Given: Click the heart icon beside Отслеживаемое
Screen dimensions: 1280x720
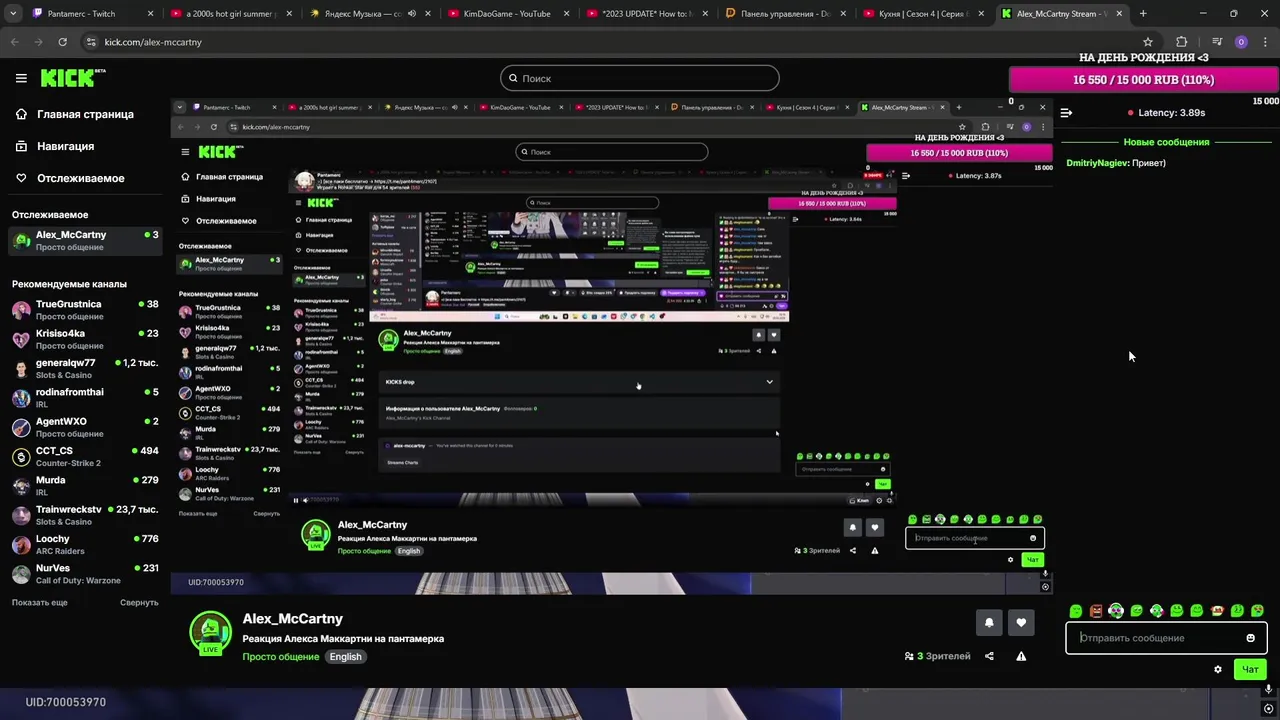Looking at the screenshot, I should pos(21,178).
